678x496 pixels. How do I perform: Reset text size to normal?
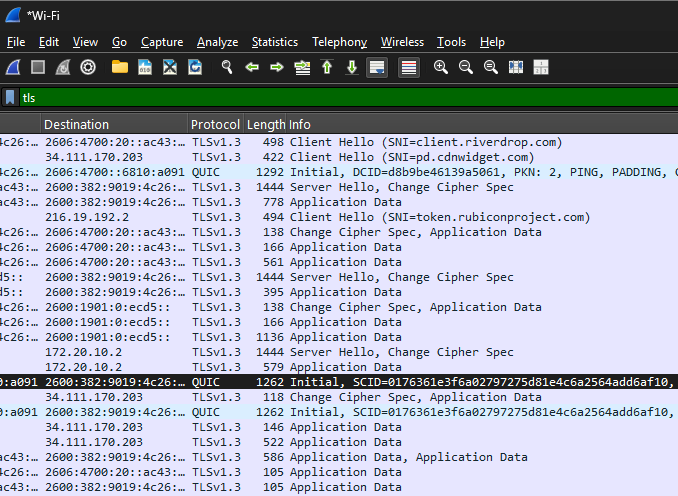(x=491, y=67)
